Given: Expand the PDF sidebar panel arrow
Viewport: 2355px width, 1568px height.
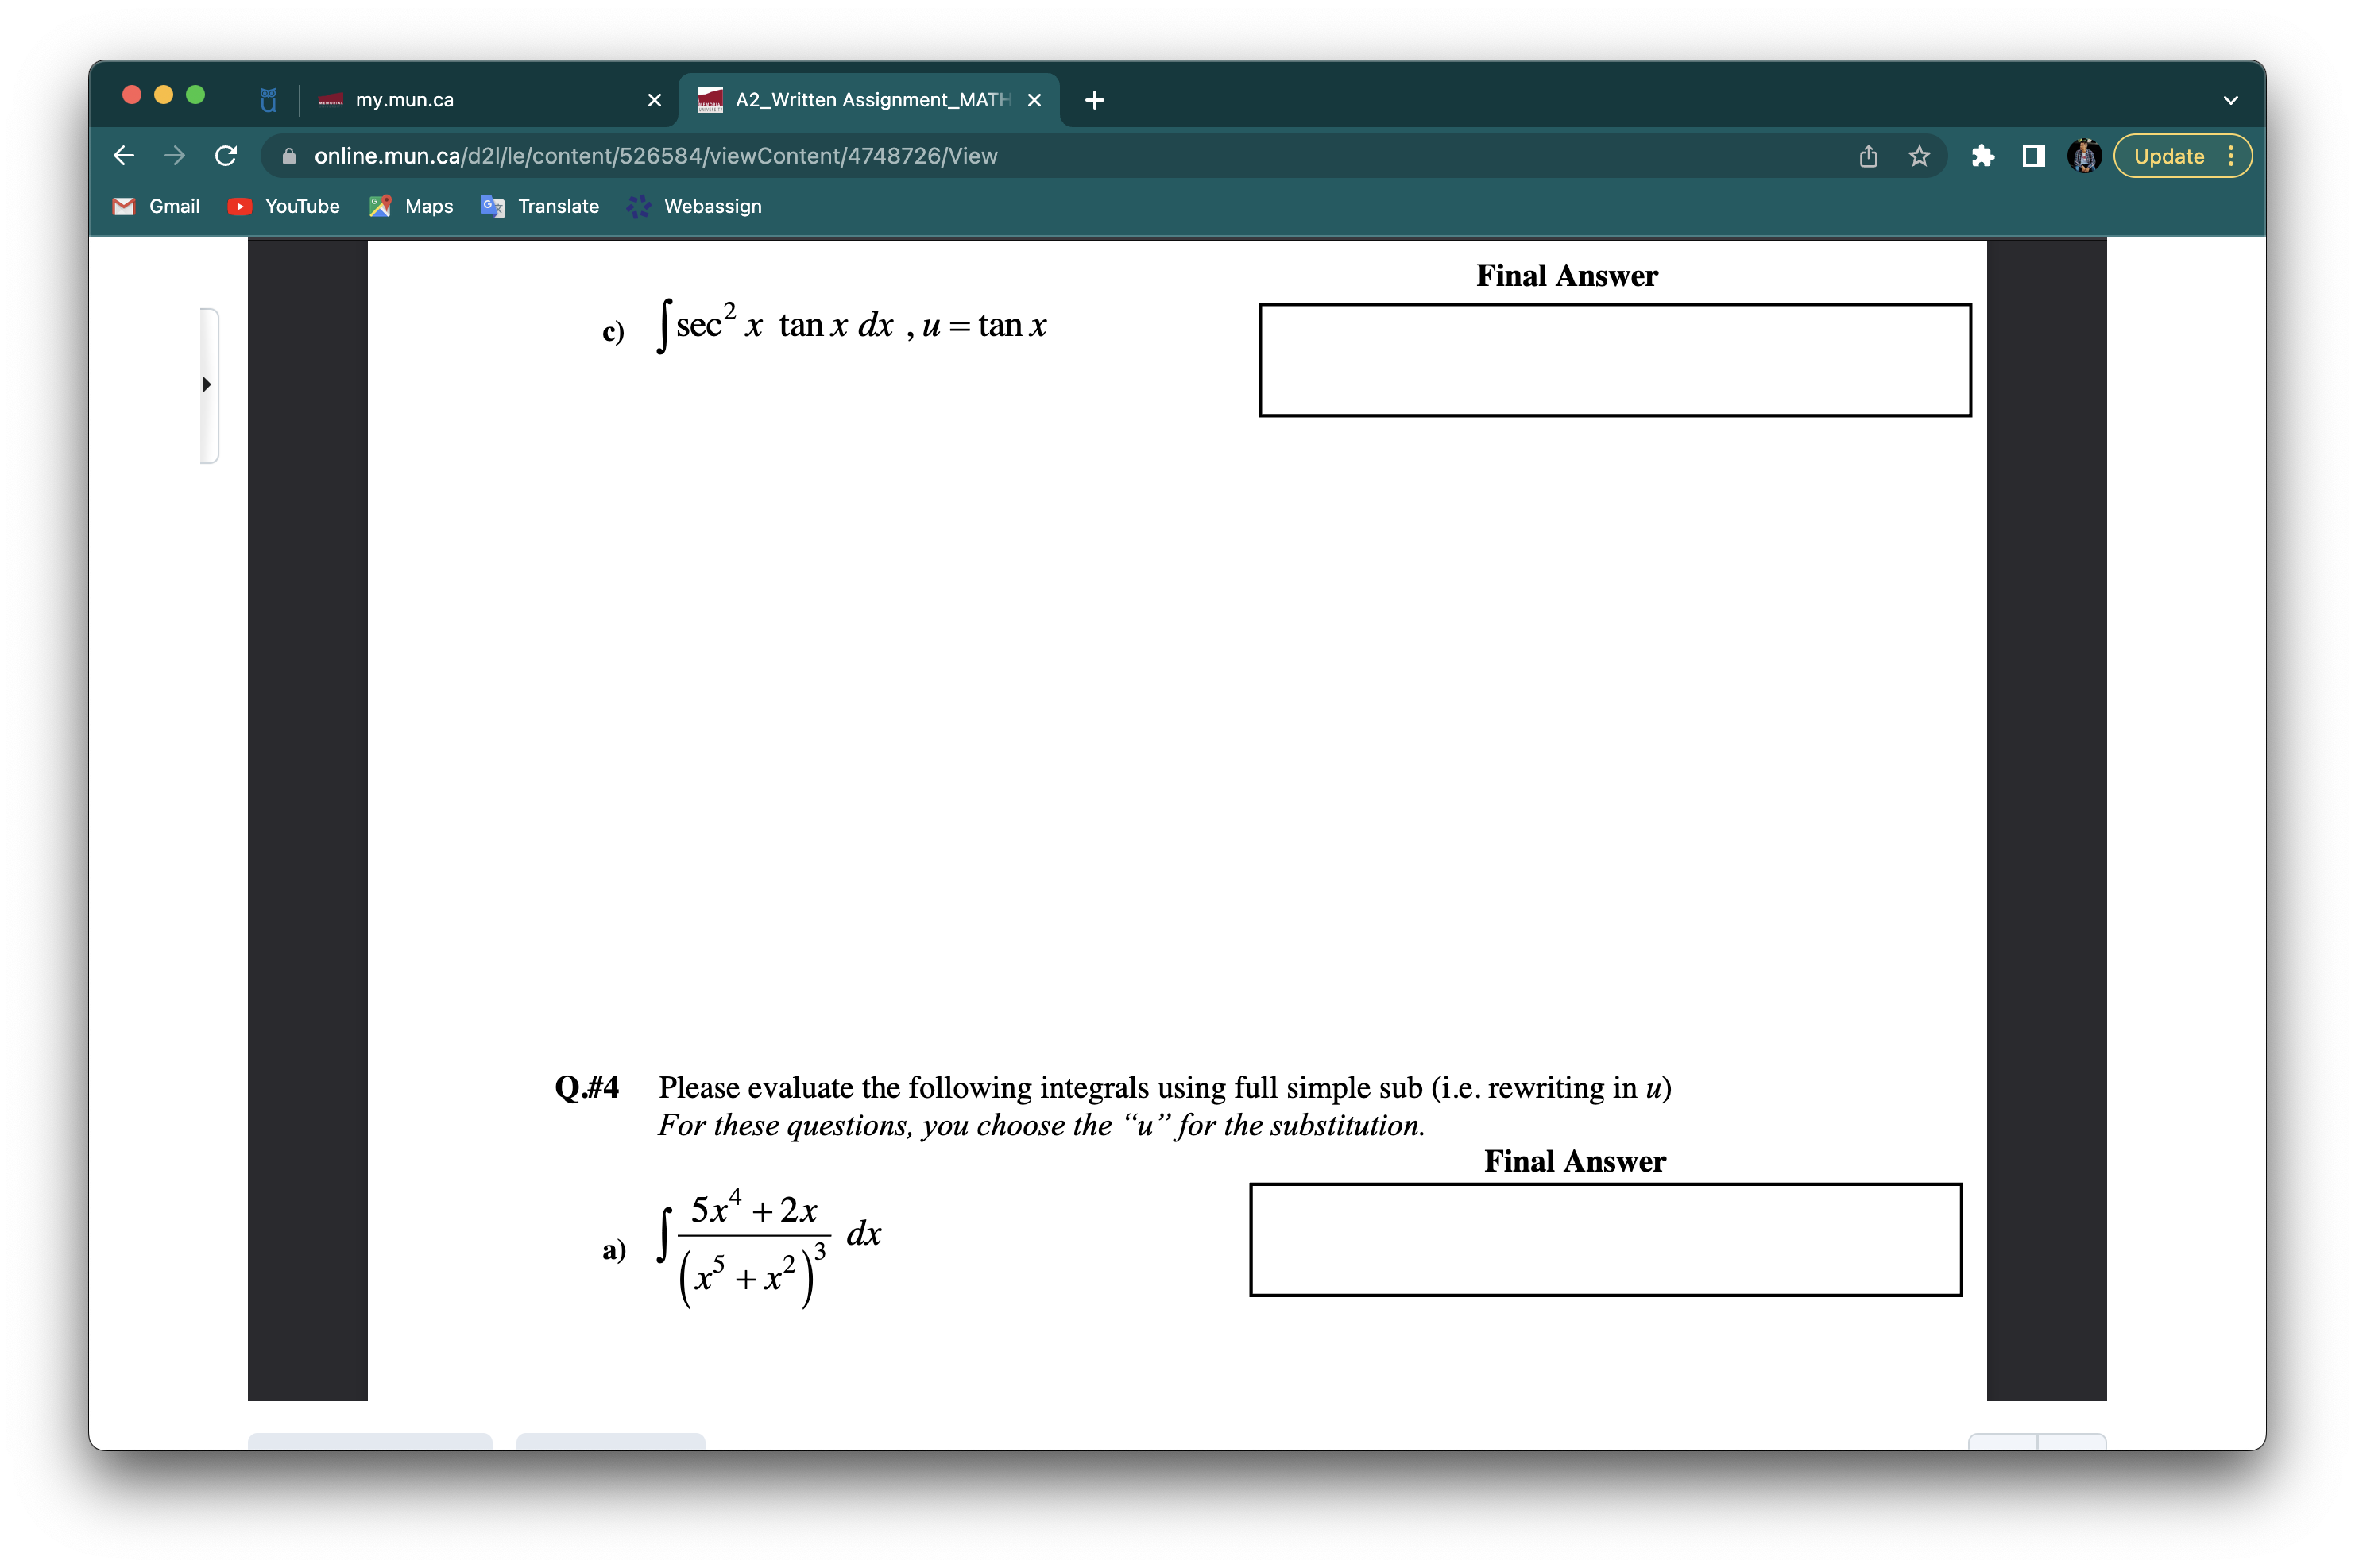Looking at the screenshot, I should (207, 384).
